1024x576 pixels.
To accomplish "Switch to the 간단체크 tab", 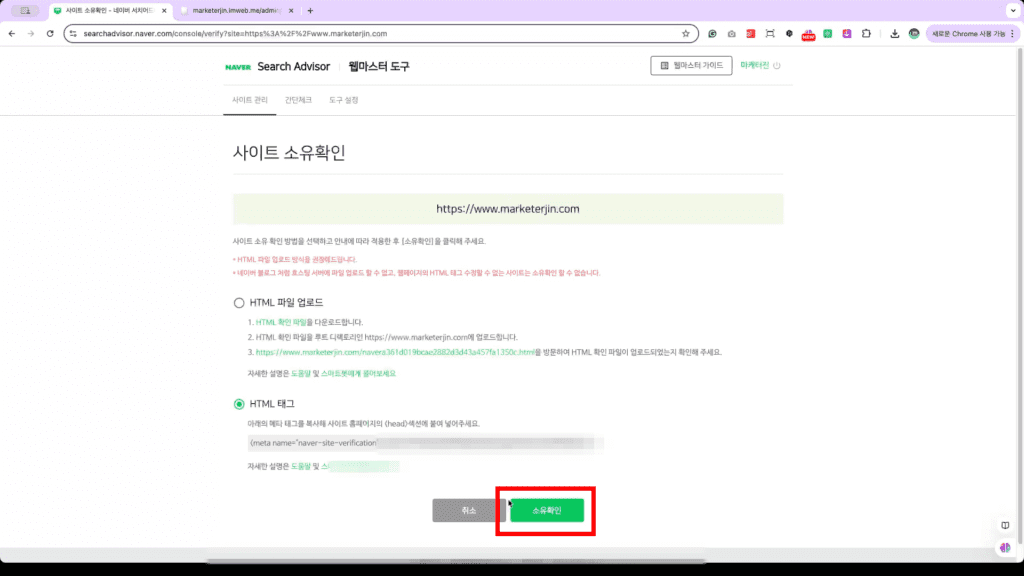I will pyautogui.click(x=298, y=100).
